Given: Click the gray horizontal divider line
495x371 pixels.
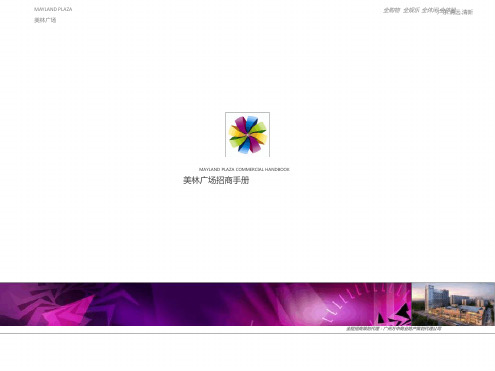Looking at the screenshot, I should [247, 333].
